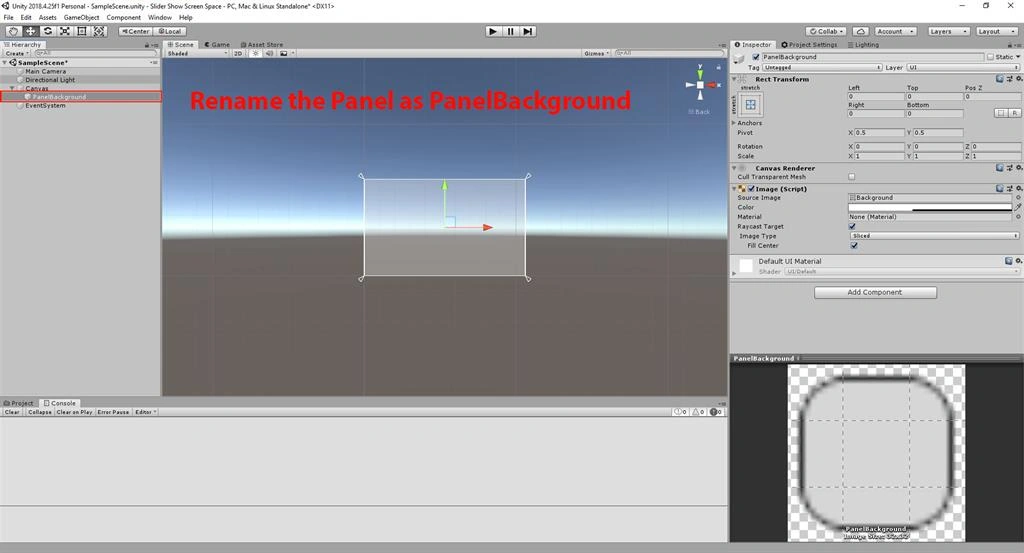Collapse the Canvas tree item arrow
This screenshot has height=553, width=1024.
[x=12, y=88]
